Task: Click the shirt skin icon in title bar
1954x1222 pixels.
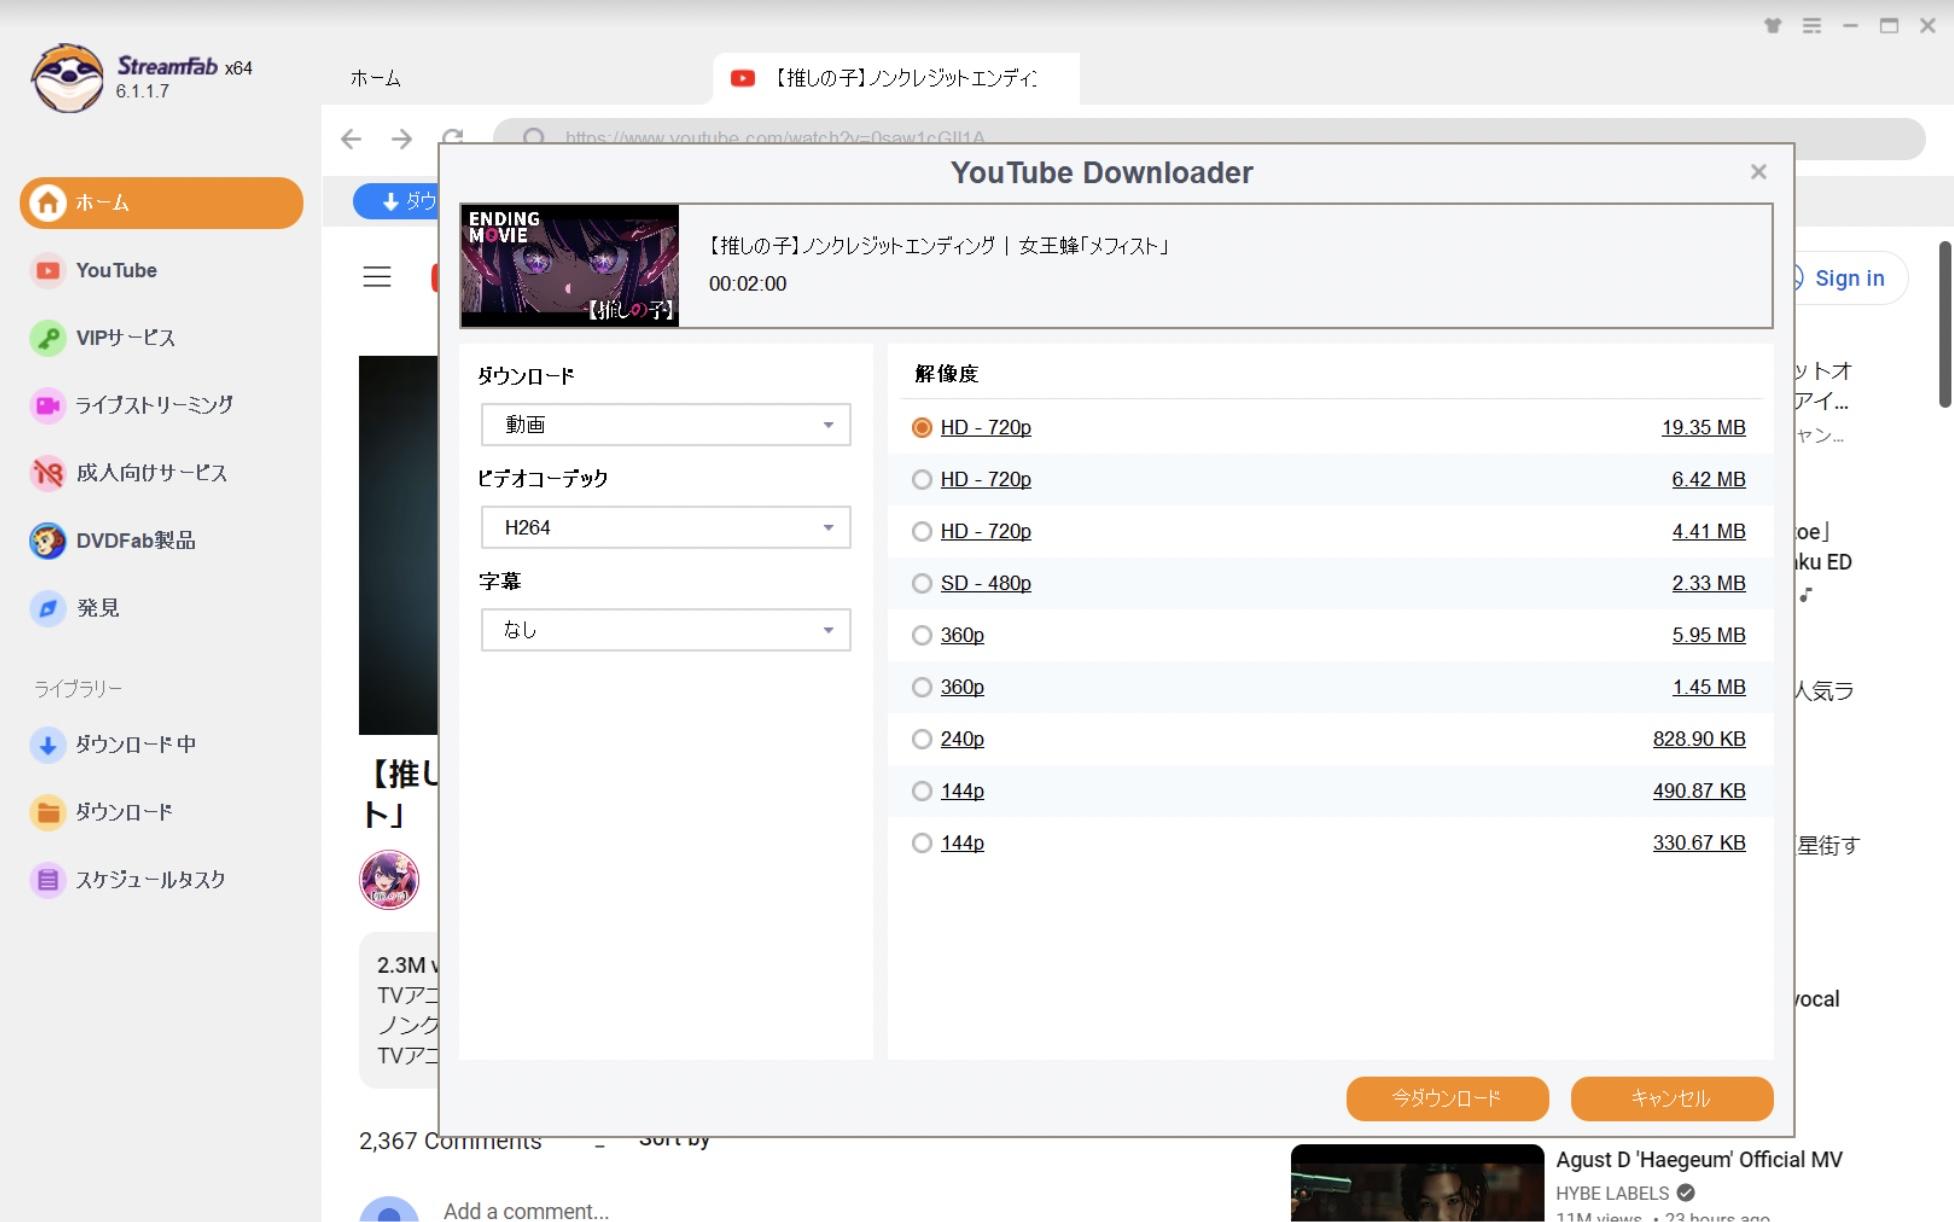Action: pos(1773,26)
